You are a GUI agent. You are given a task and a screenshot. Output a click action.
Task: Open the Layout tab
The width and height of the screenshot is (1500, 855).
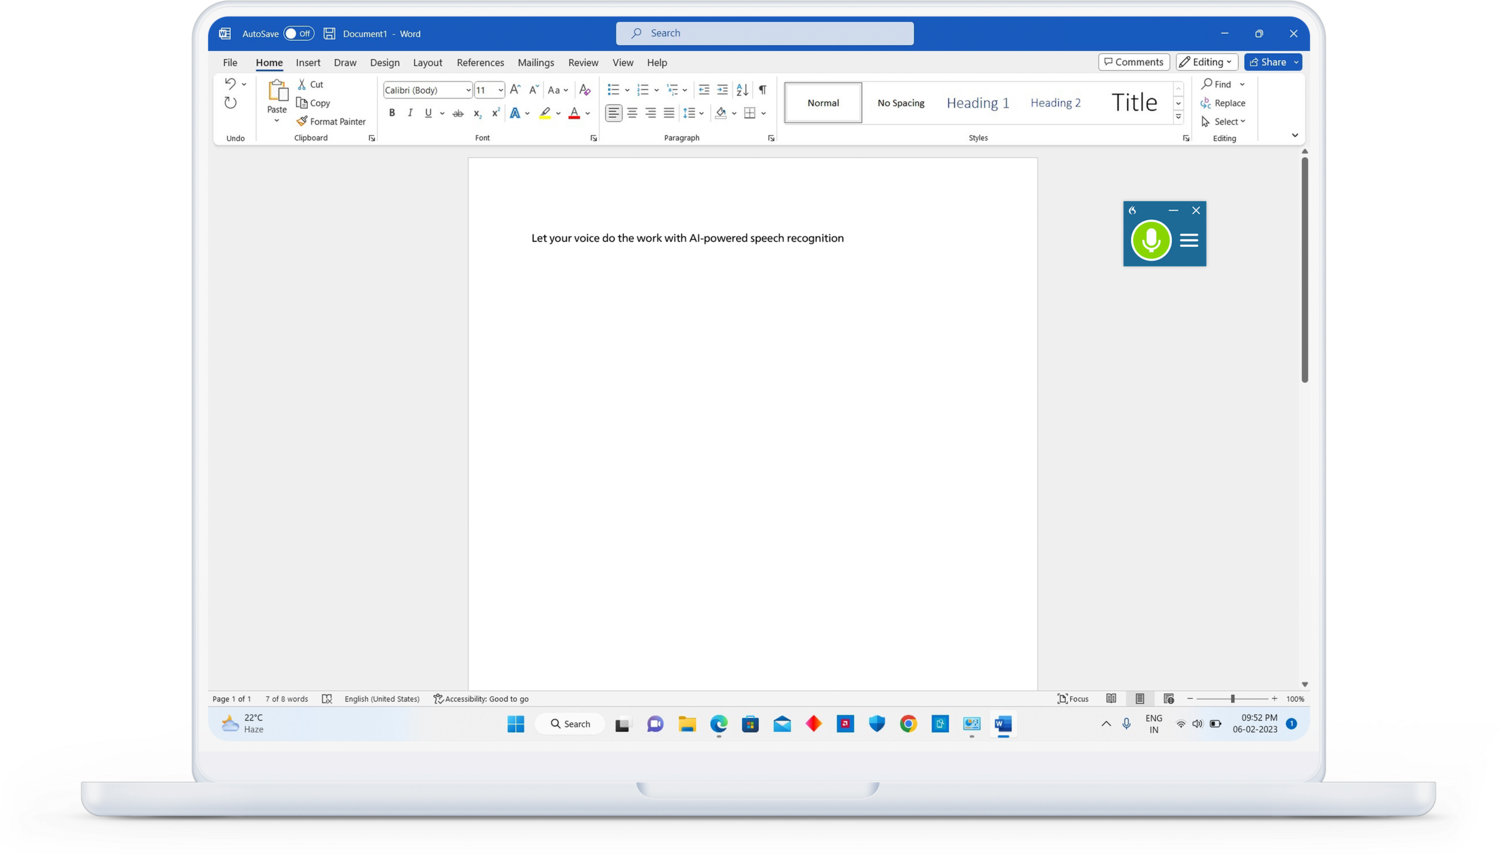(428, 62)
